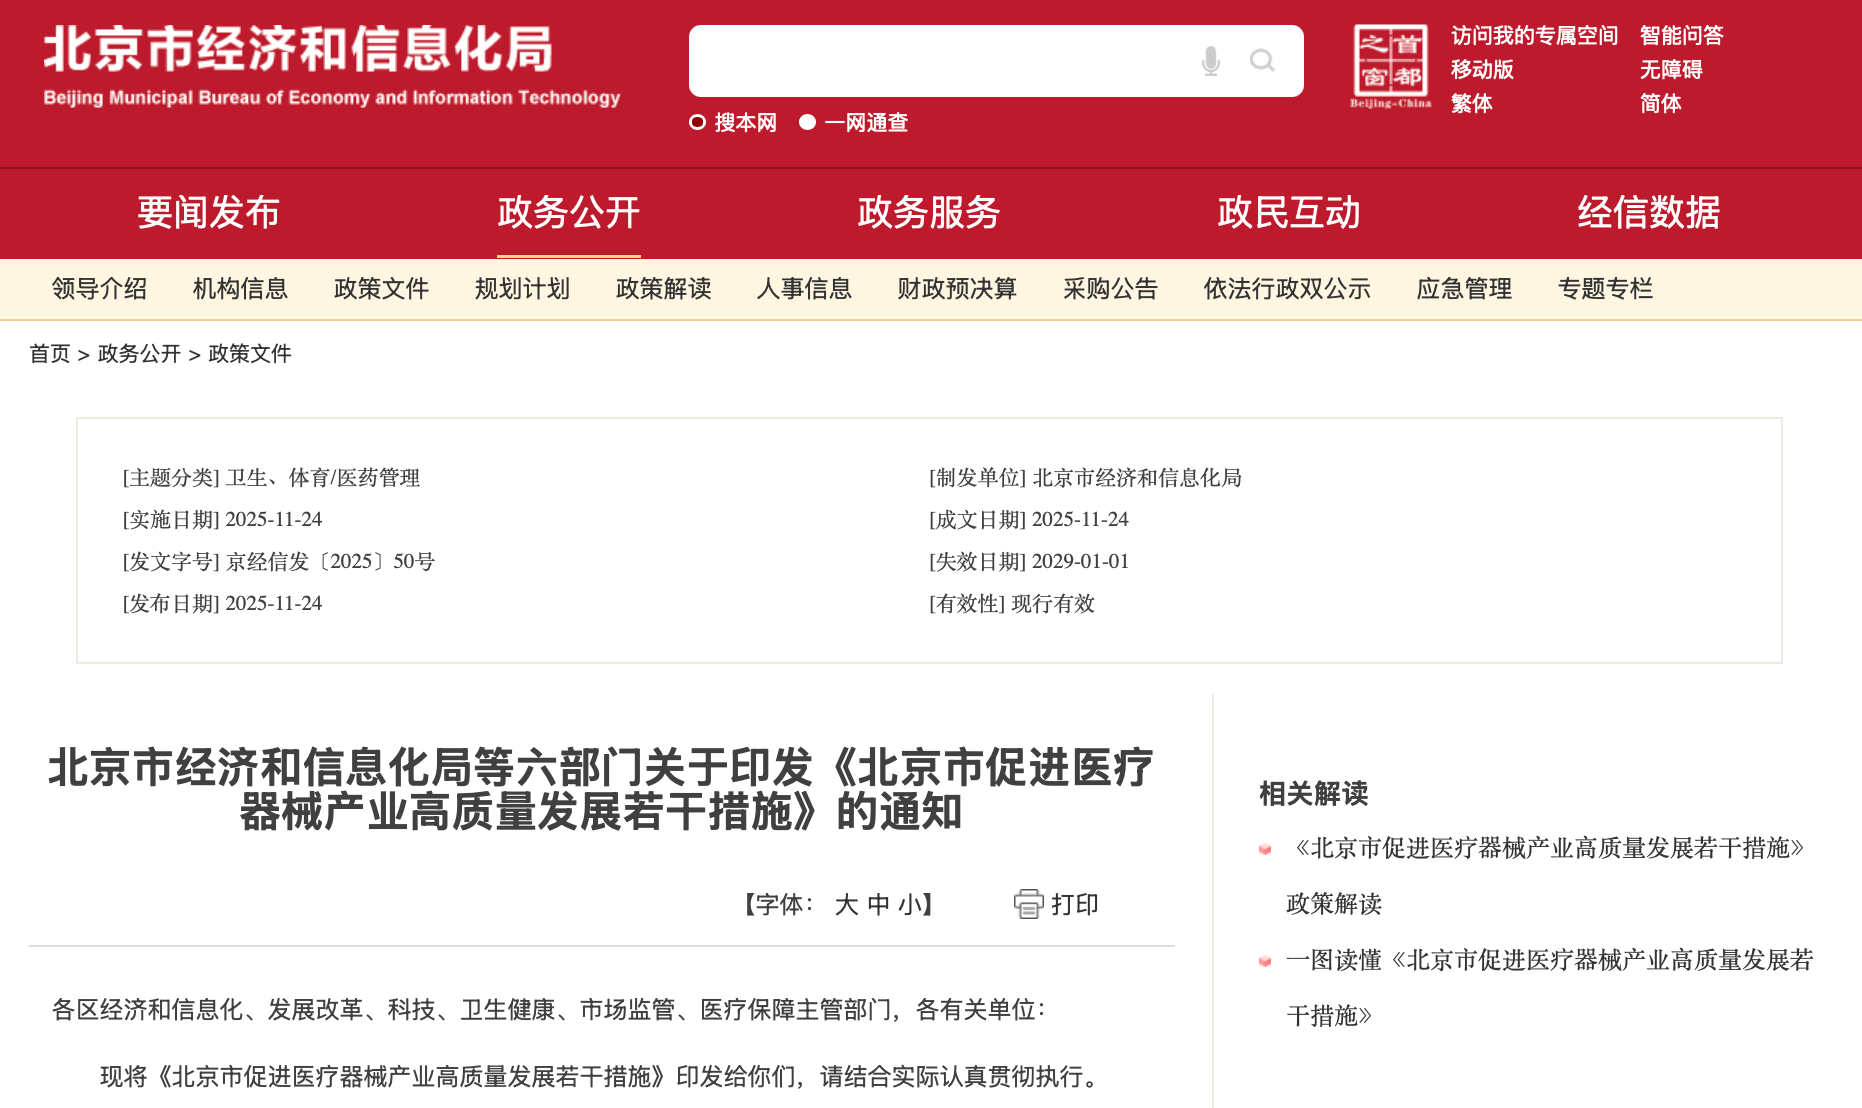Image resolution: width=1862 pixels, height=1108 pixels.
Task: Open the 采购公告 submenu item
Action: (1109, 289)
